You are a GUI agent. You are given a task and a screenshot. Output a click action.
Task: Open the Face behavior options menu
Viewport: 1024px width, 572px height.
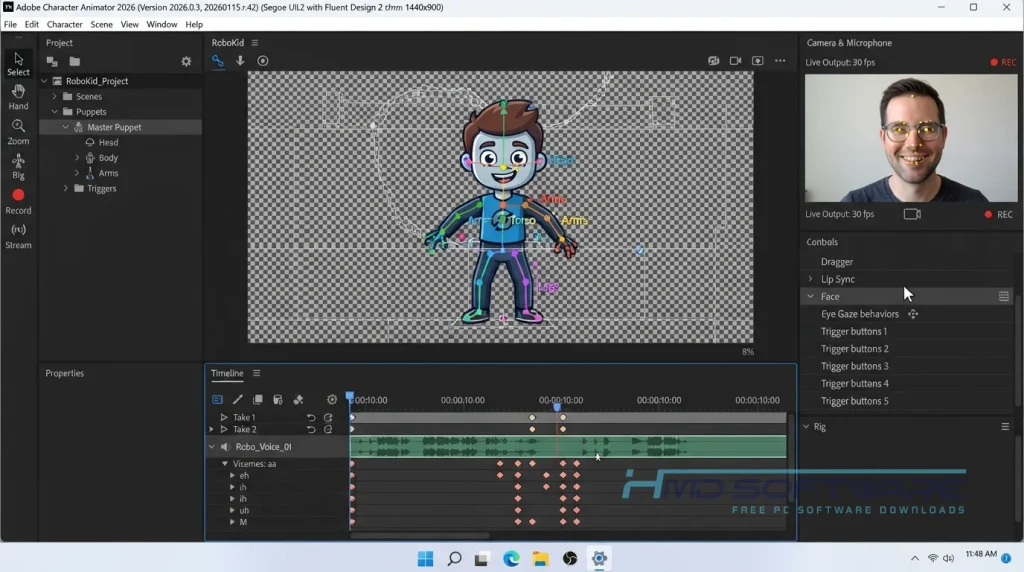click(1004, 296)
